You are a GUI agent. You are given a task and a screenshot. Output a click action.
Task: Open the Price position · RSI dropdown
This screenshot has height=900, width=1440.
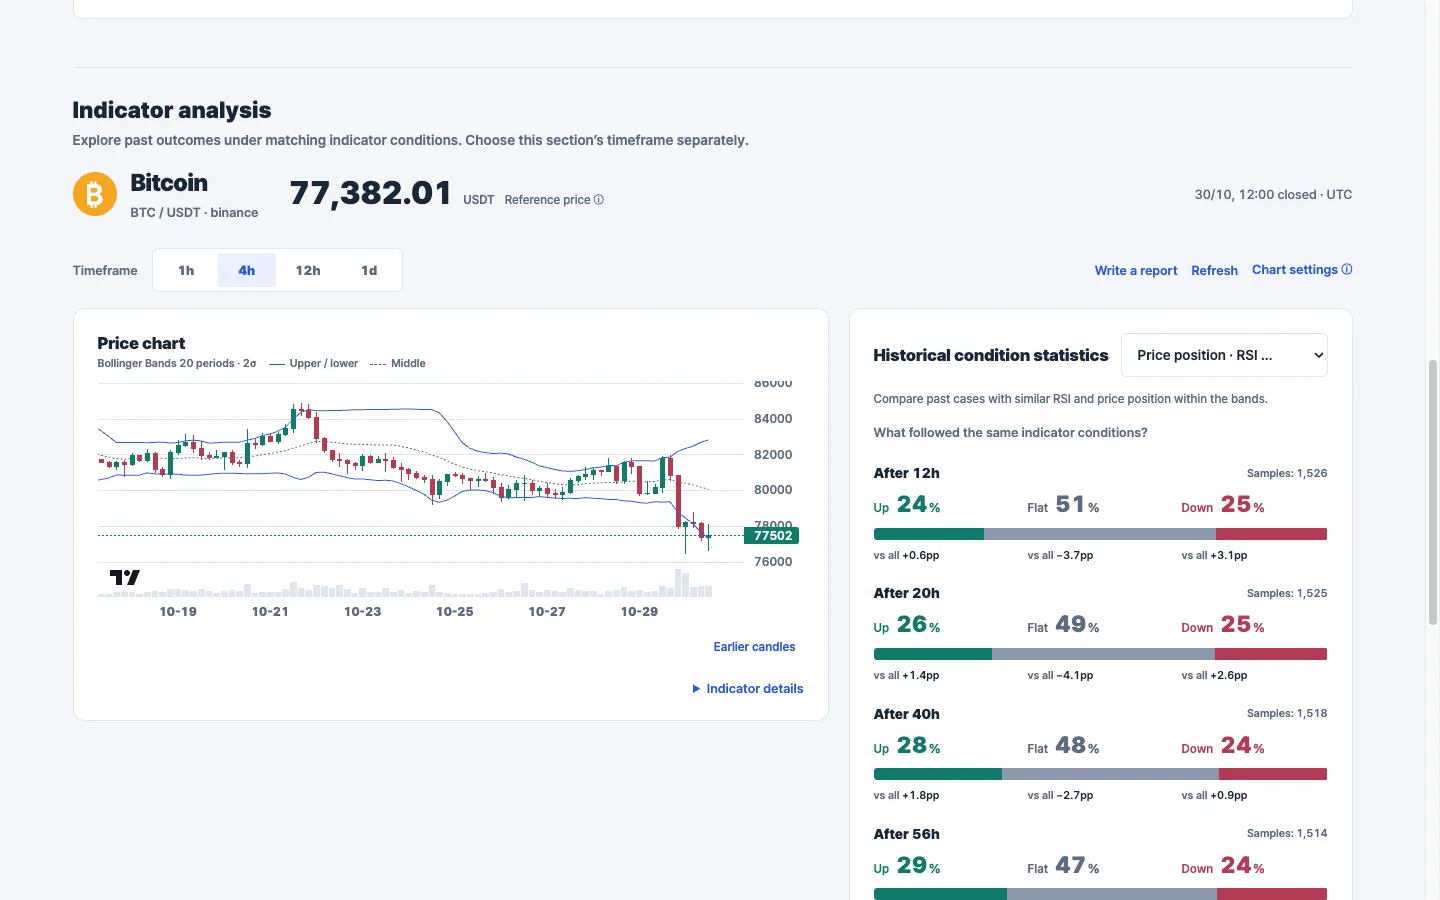1224,355
